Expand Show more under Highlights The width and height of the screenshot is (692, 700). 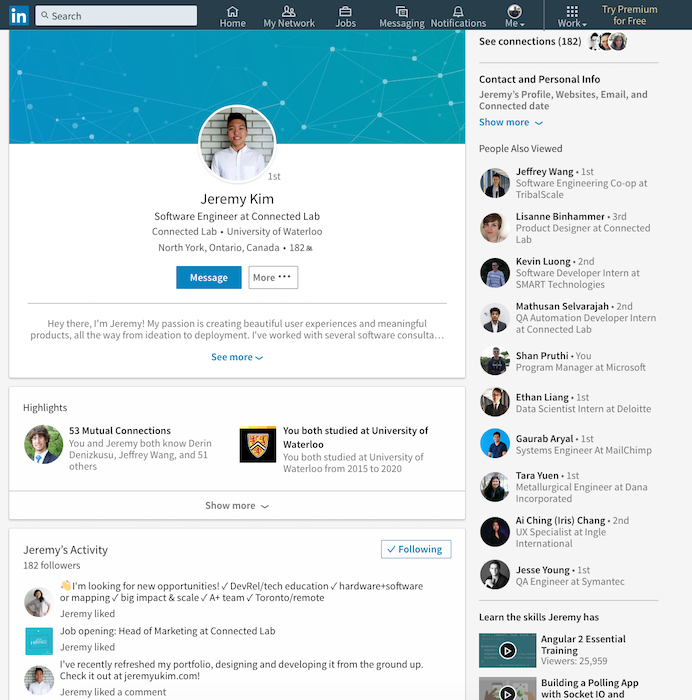point(237,506)
